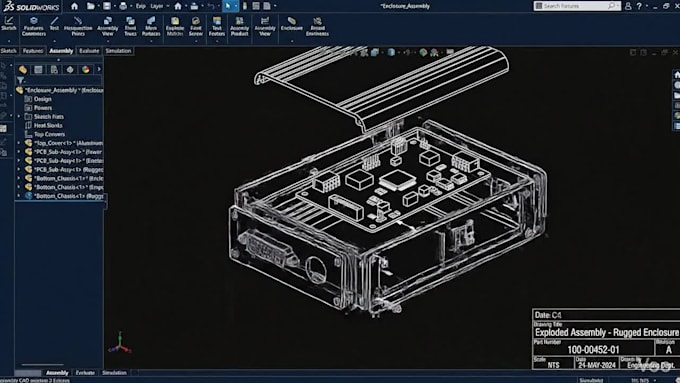Open a file with the folder icon

90,6
